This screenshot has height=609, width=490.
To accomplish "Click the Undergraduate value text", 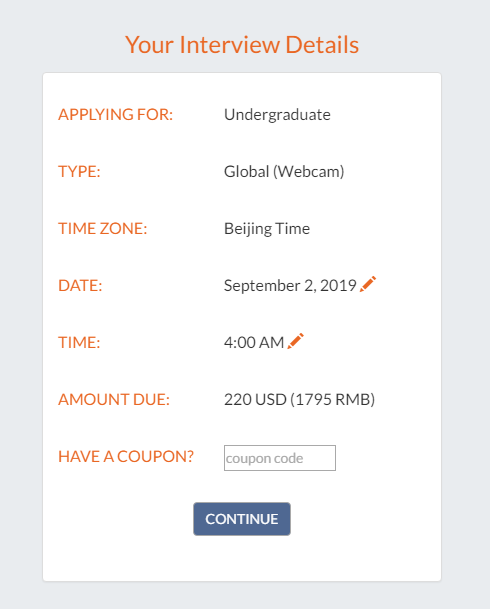I will click(x=277, y=115).
